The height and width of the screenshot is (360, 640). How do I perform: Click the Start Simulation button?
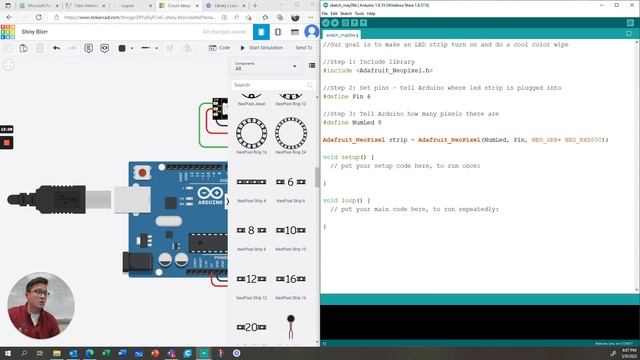[262, 48]
